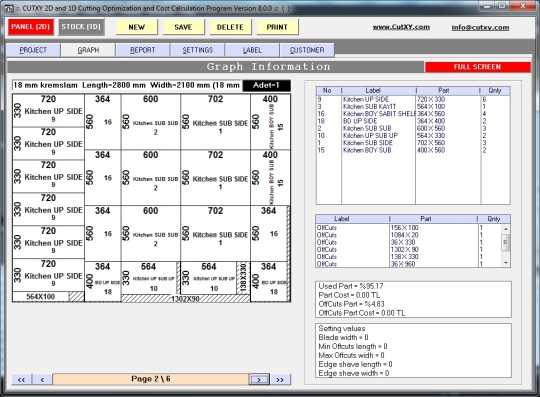
Task: Click the Adet-1 sheet count label
Action: 266,85
